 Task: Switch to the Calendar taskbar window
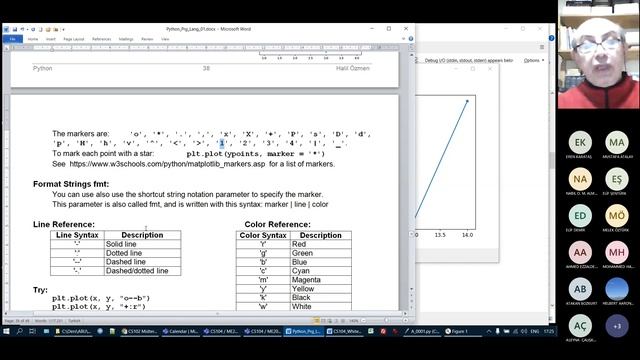tap(181, 331)
